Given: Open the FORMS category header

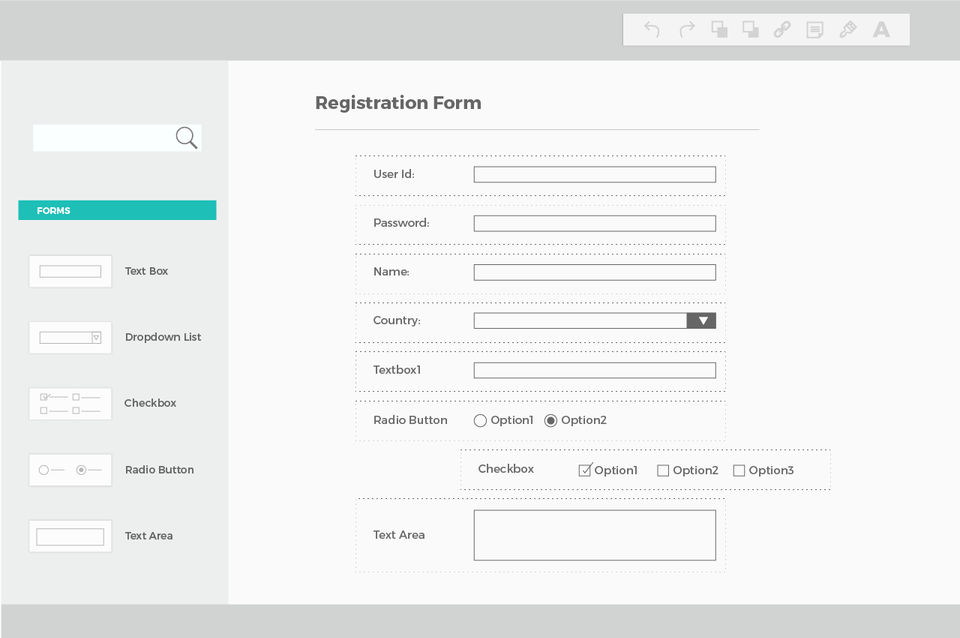Looking at the screenshot, I should (117, 210).
